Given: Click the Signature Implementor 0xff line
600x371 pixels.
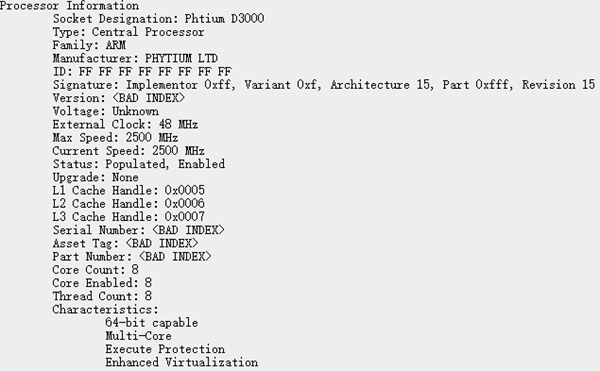Looking at the screenshot, I should 324,85.
